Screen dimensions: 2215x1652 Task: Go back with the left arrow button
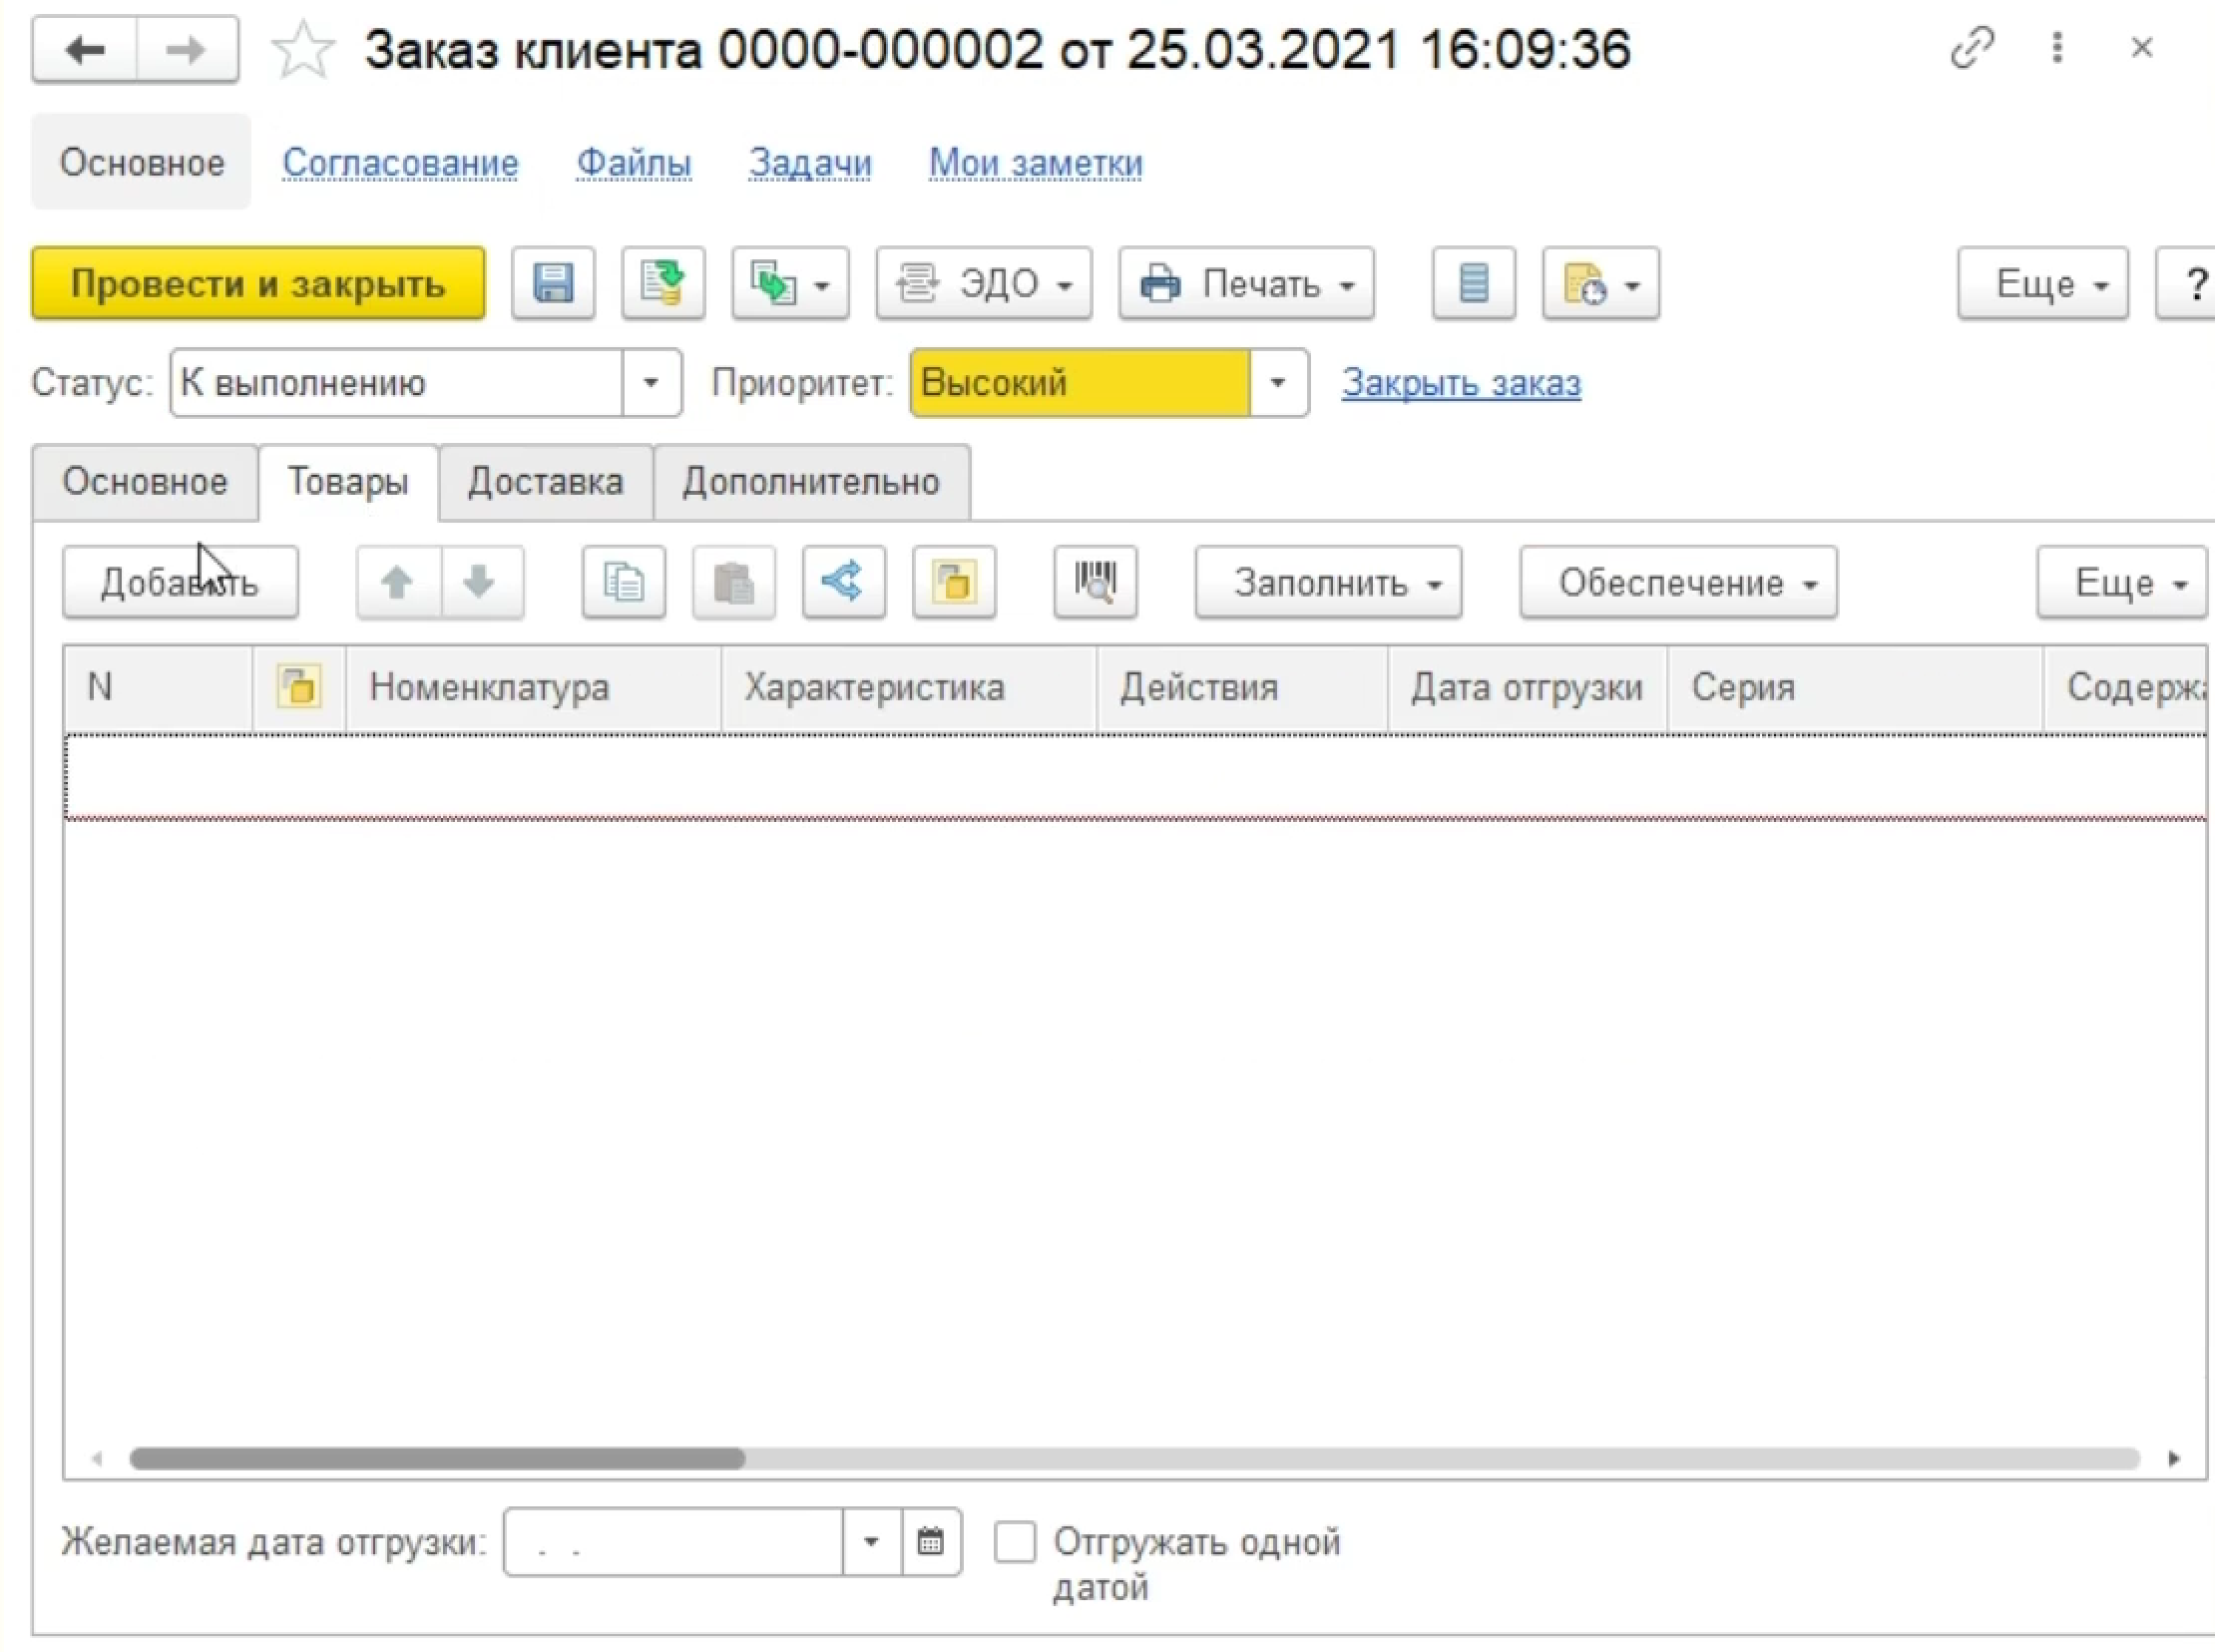[85, 49]
